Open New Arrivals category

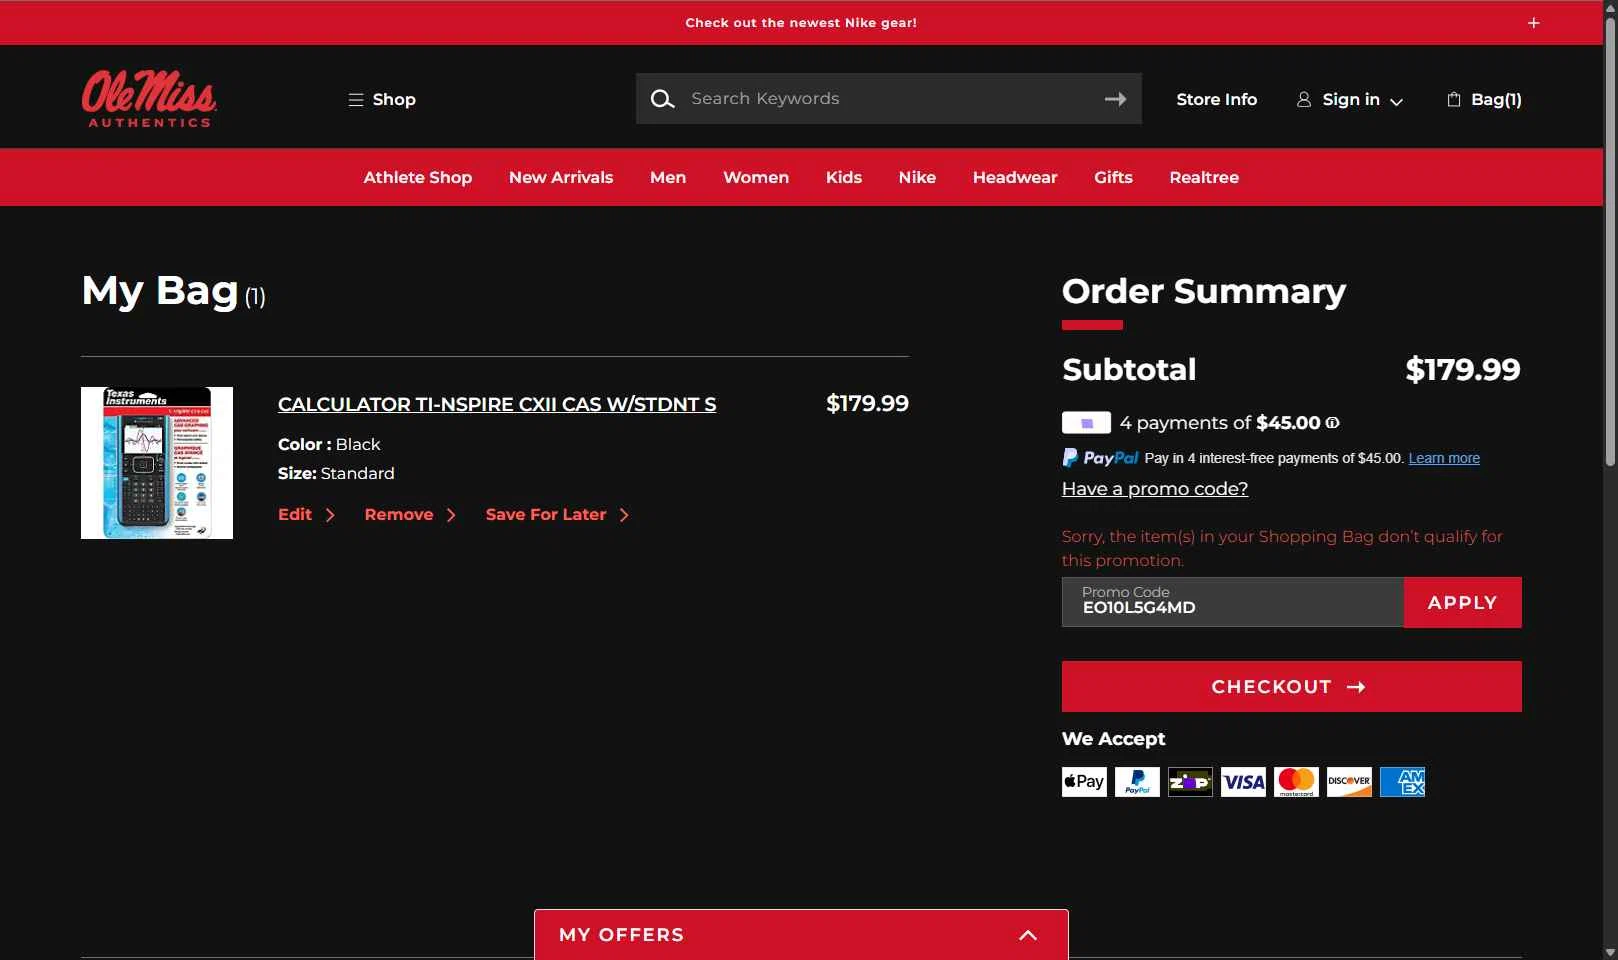click(x=561, y=177)
